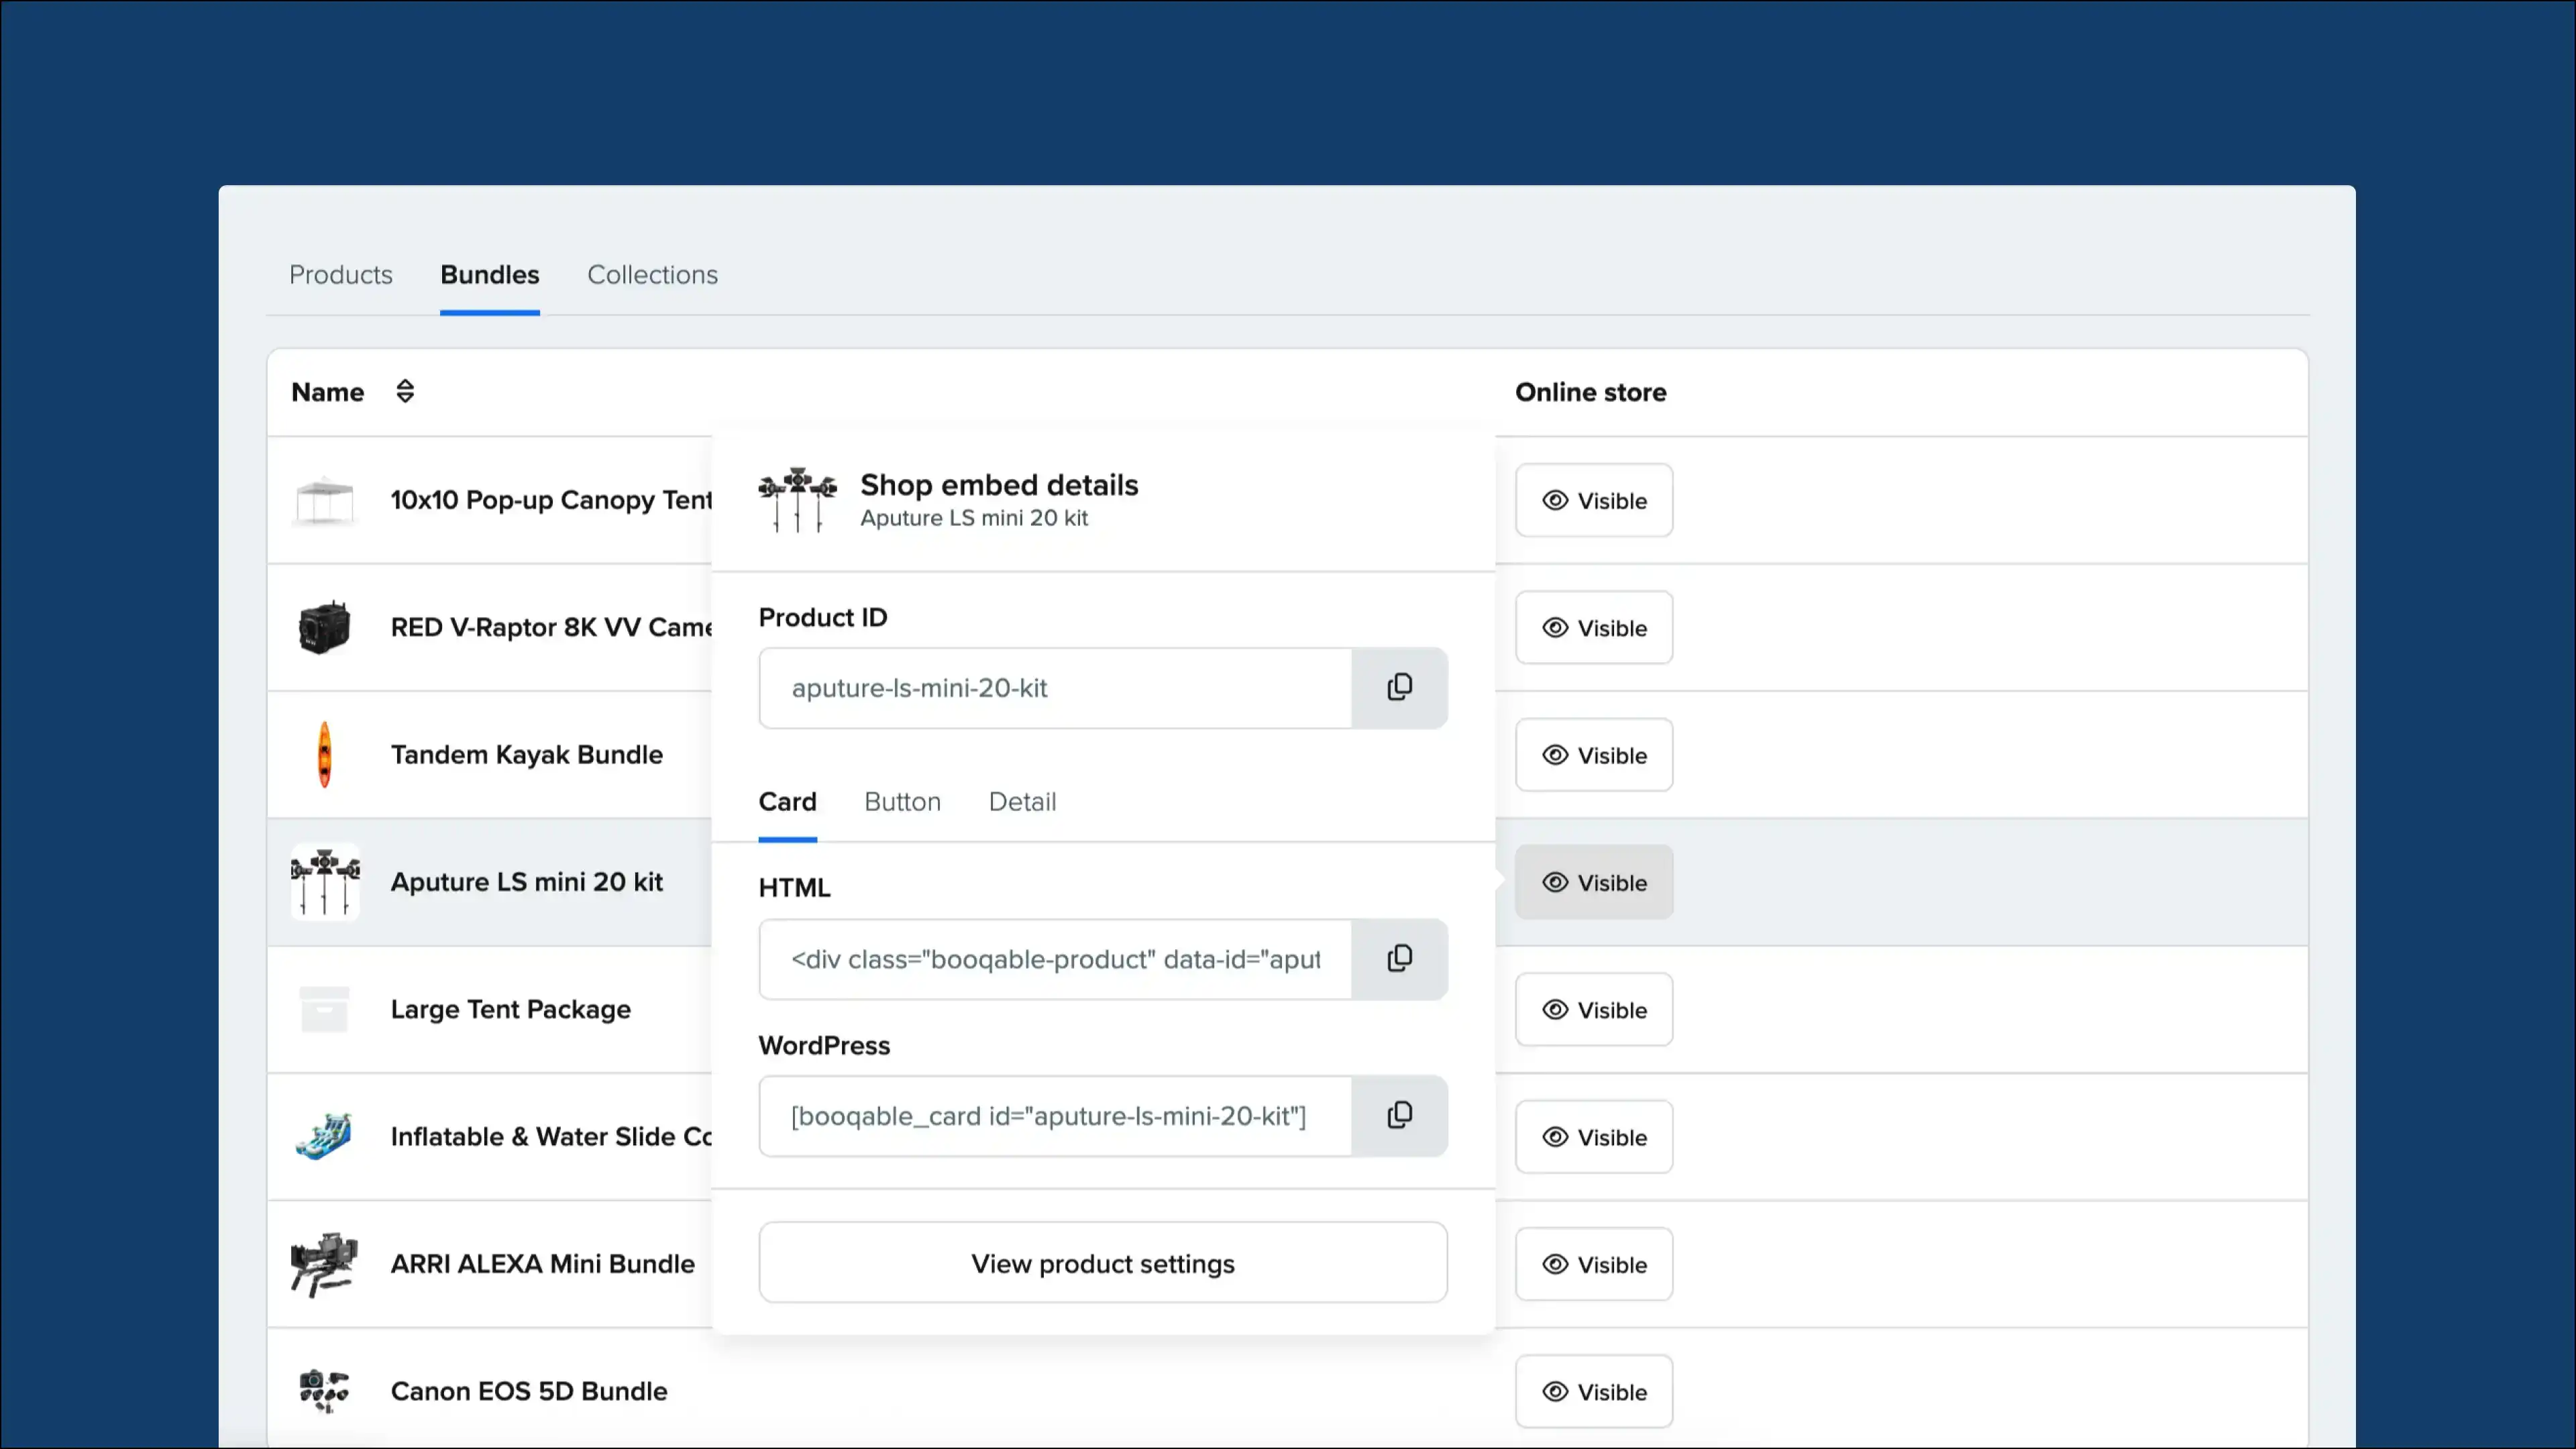
Task: Toggle visibility of 10x10 Pop-up Canopy Tent
Action: tap(1593, 500)
